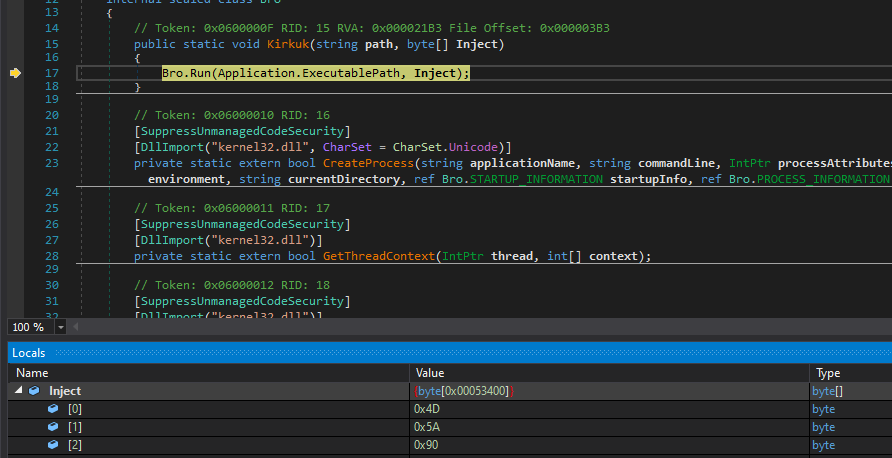Click the Token 0x06000012 comment
892x458 pixels.
pos(232,285)
